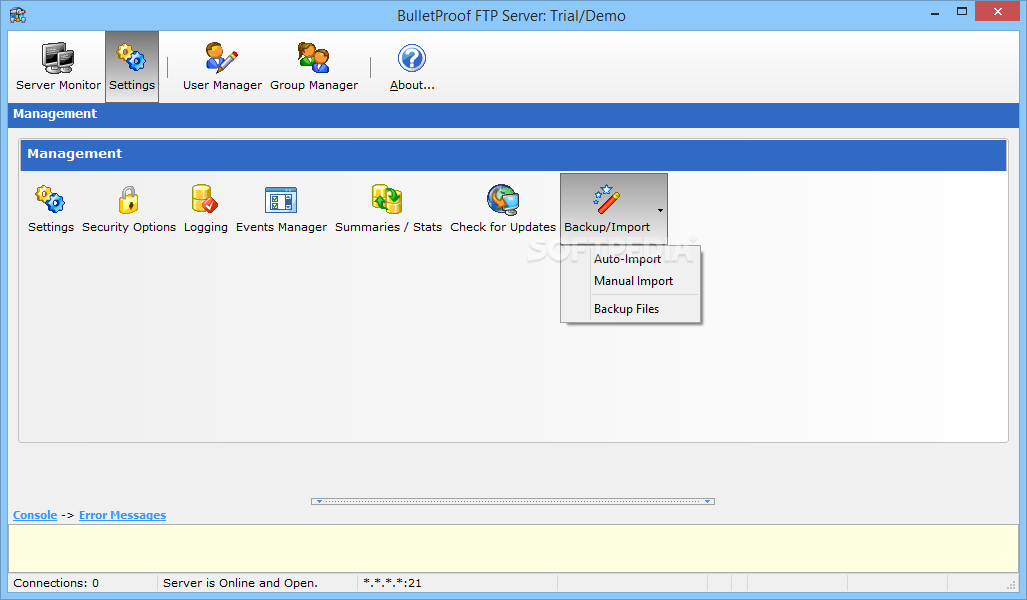Image resolution: width=1027 pixels, height=600 pixels.
Task: Open the Group Manager
Action: tap(314, 67)
